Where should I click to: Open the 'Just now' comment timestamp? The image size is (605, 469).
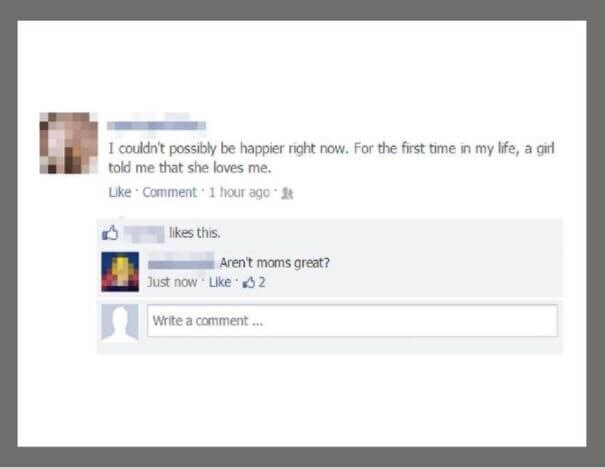pyautogui.click(x=172, y=282)
